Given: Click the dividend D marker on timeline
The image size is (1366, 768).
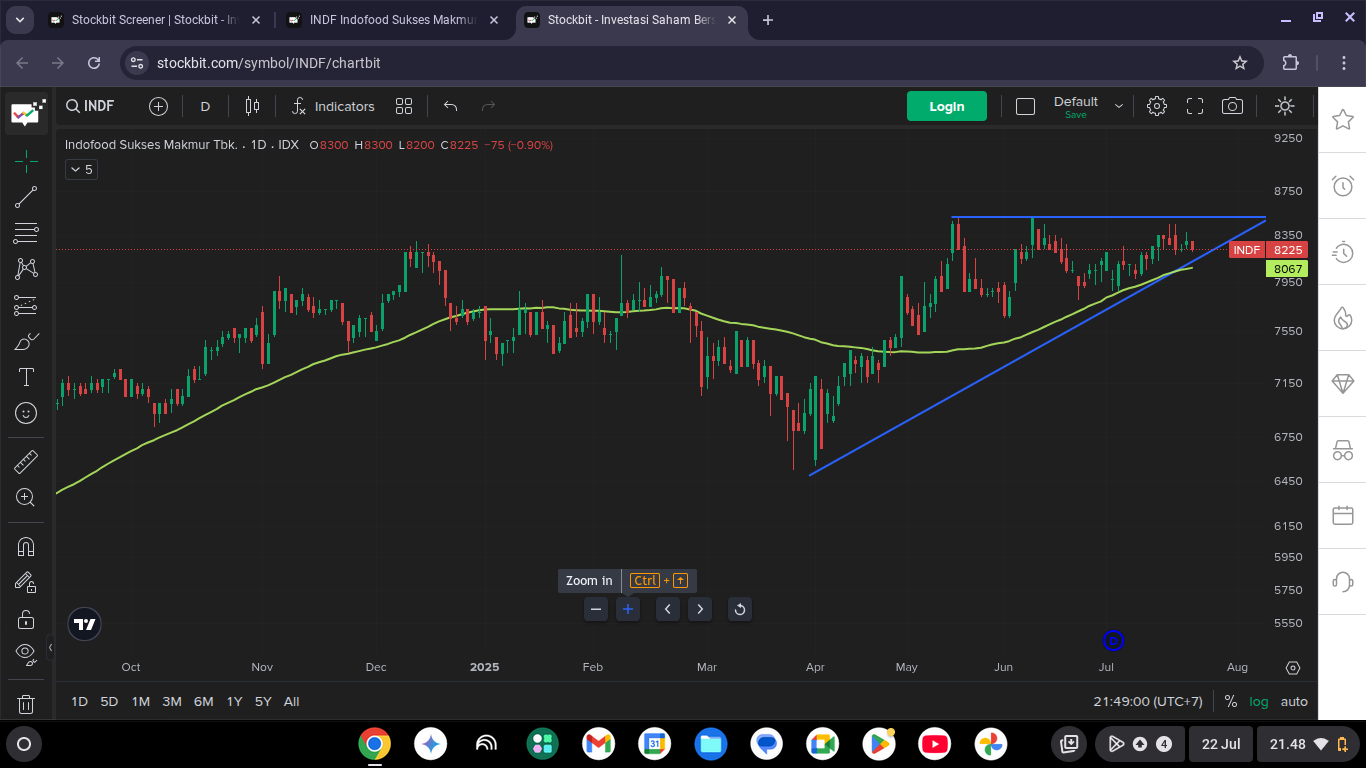Looking at the screenshot, I should 1113,641.
